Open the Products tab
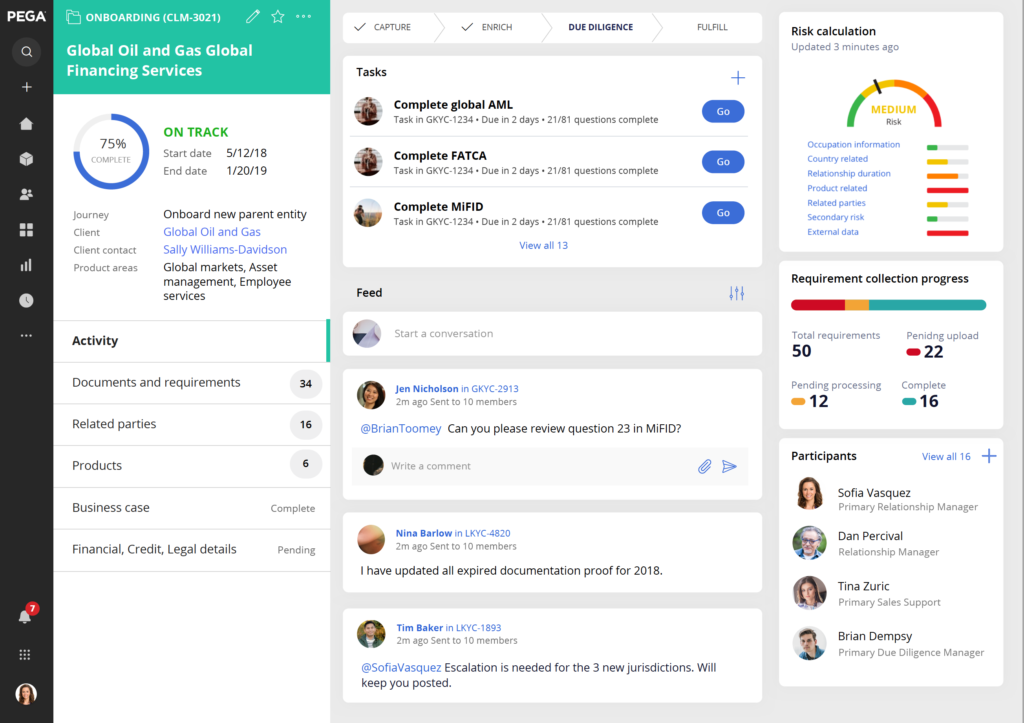 (x=191, y=466)
